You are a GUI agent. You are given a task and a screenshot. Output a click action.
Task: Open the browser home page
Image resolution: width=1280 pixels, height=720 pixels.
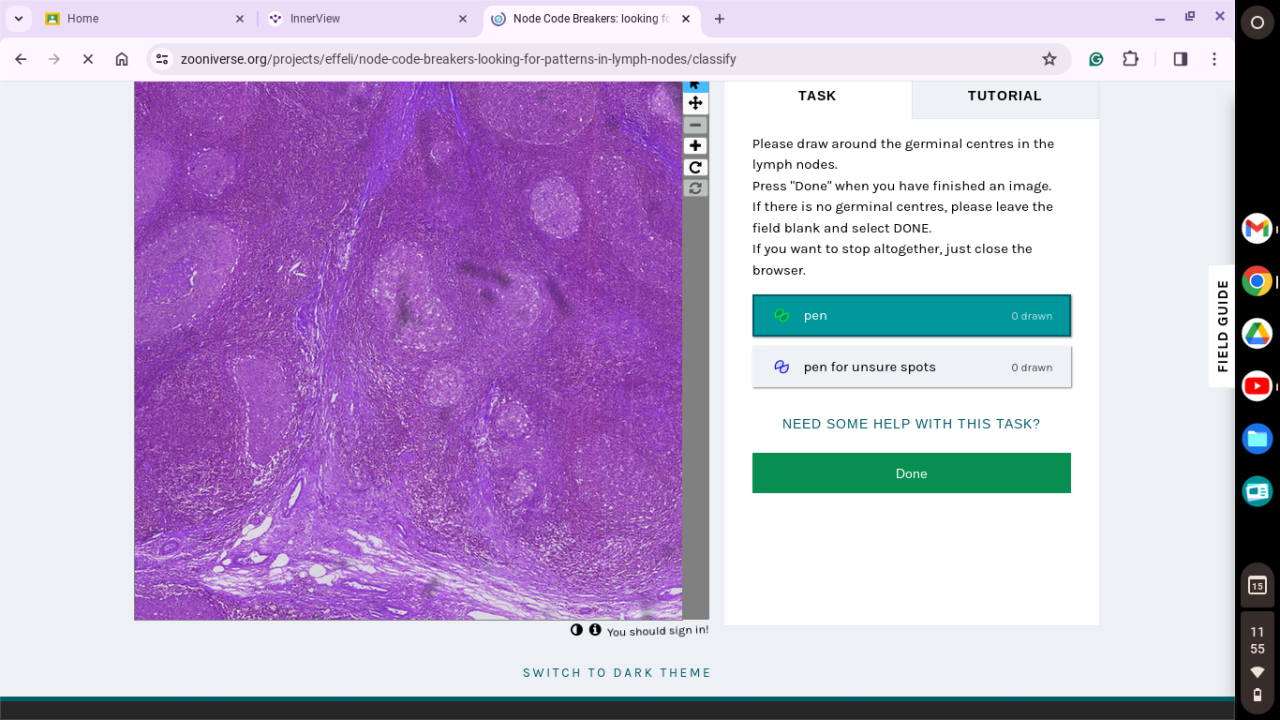(122, 59)
